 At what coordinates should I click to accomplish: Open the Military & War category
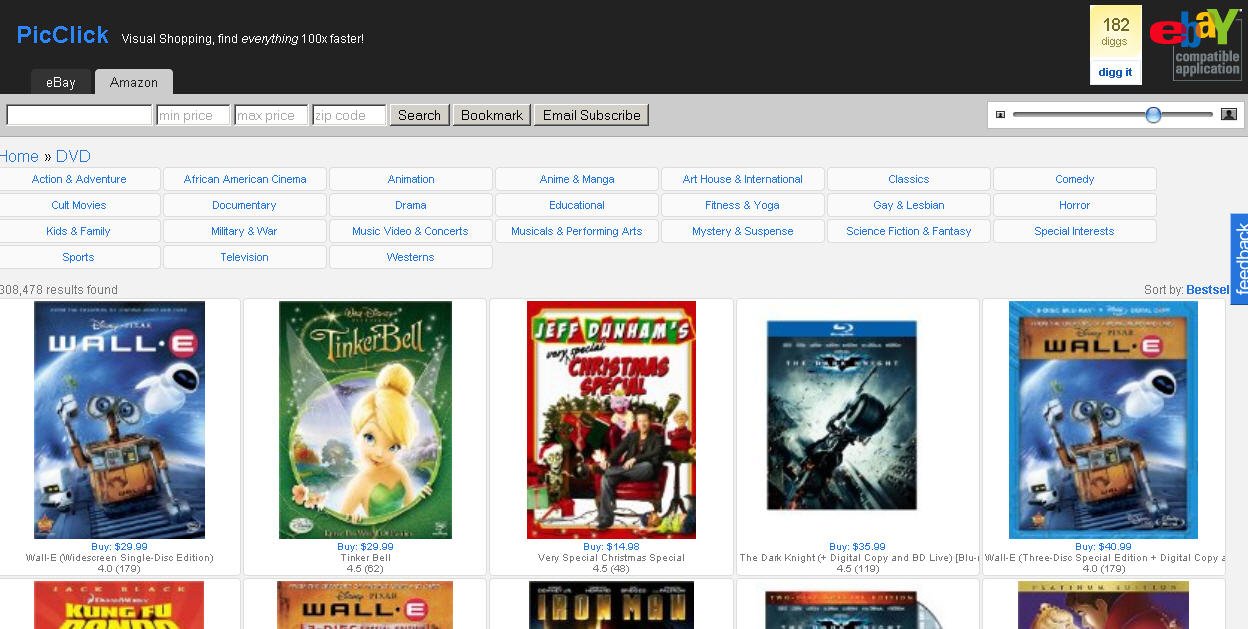point(245,231)
